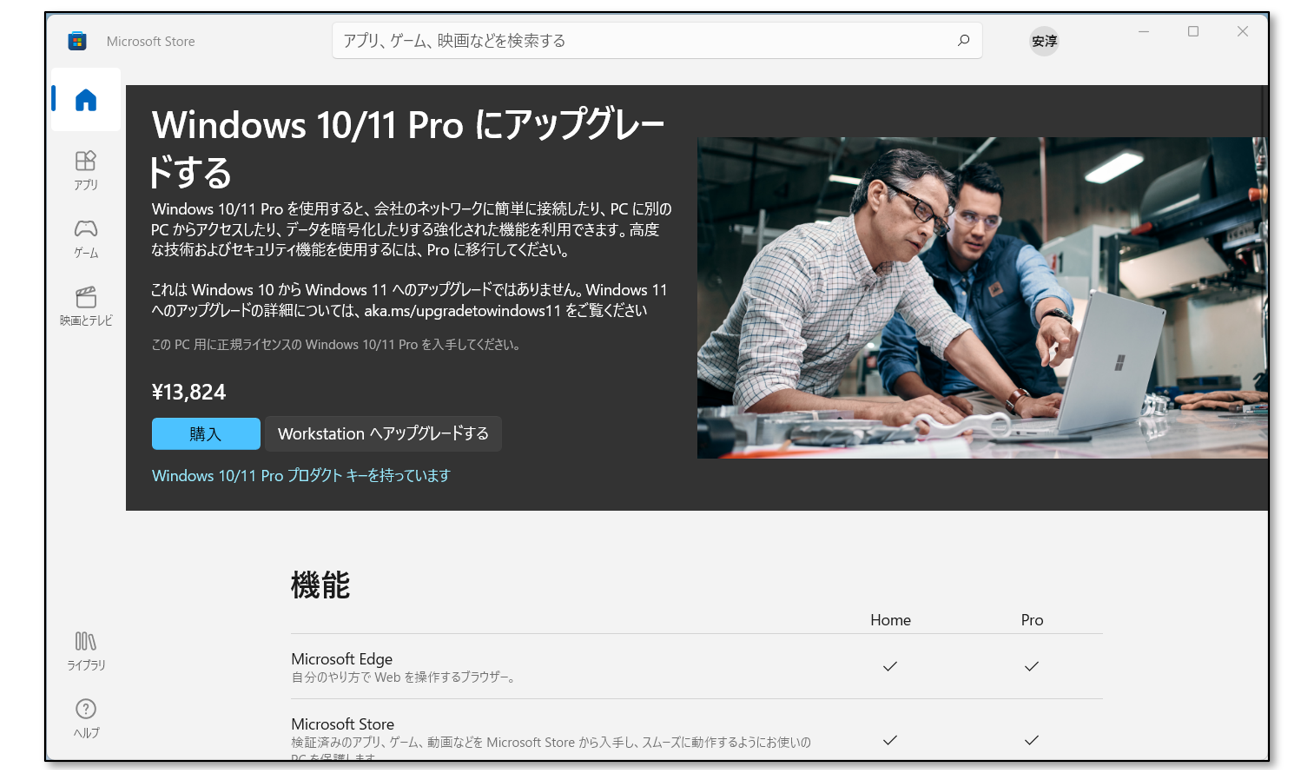Click the 購入 button
The width and height of the screenshot is (1305, 770).
[206, 434]
